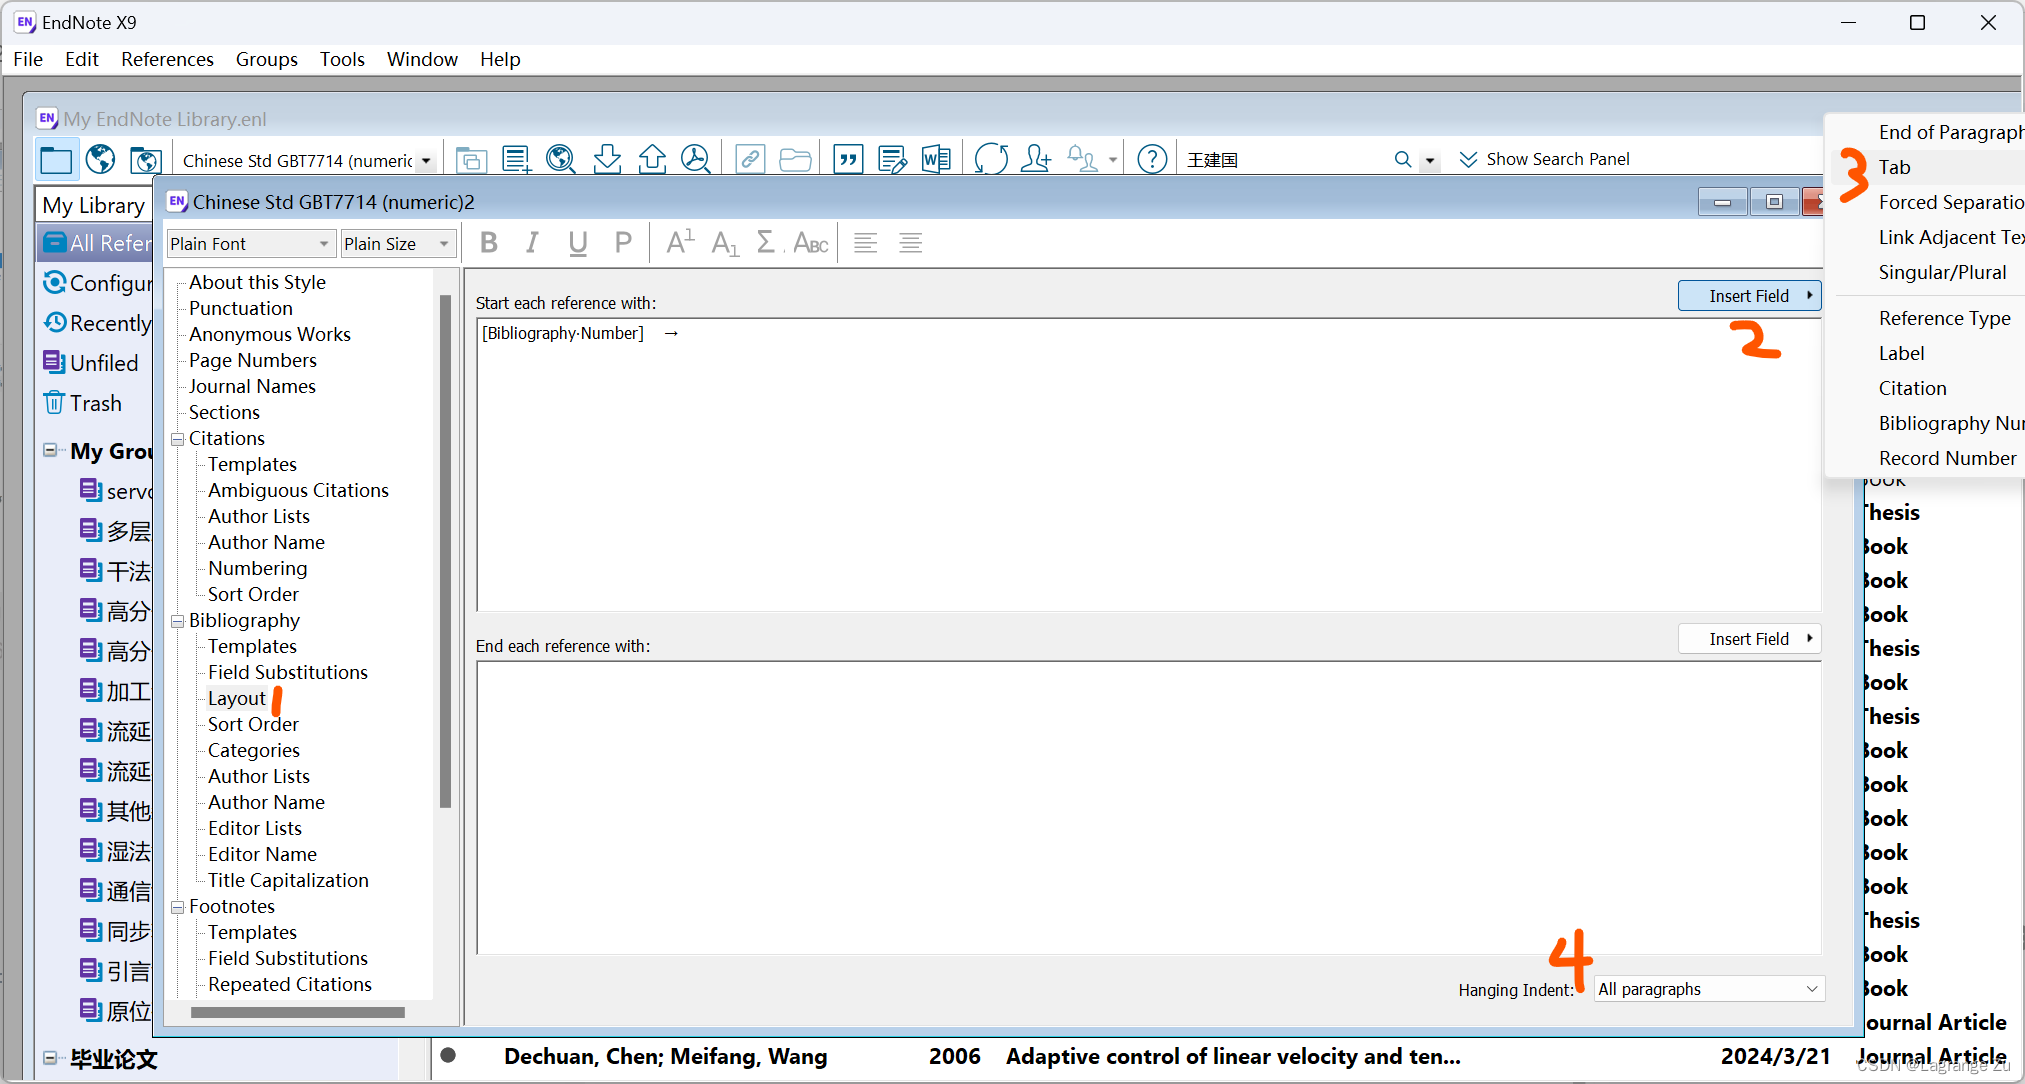The image size is (2025, 1084).
Task: Open the EndNote Help question-mark icon
Action: (x=1152, y=159)
